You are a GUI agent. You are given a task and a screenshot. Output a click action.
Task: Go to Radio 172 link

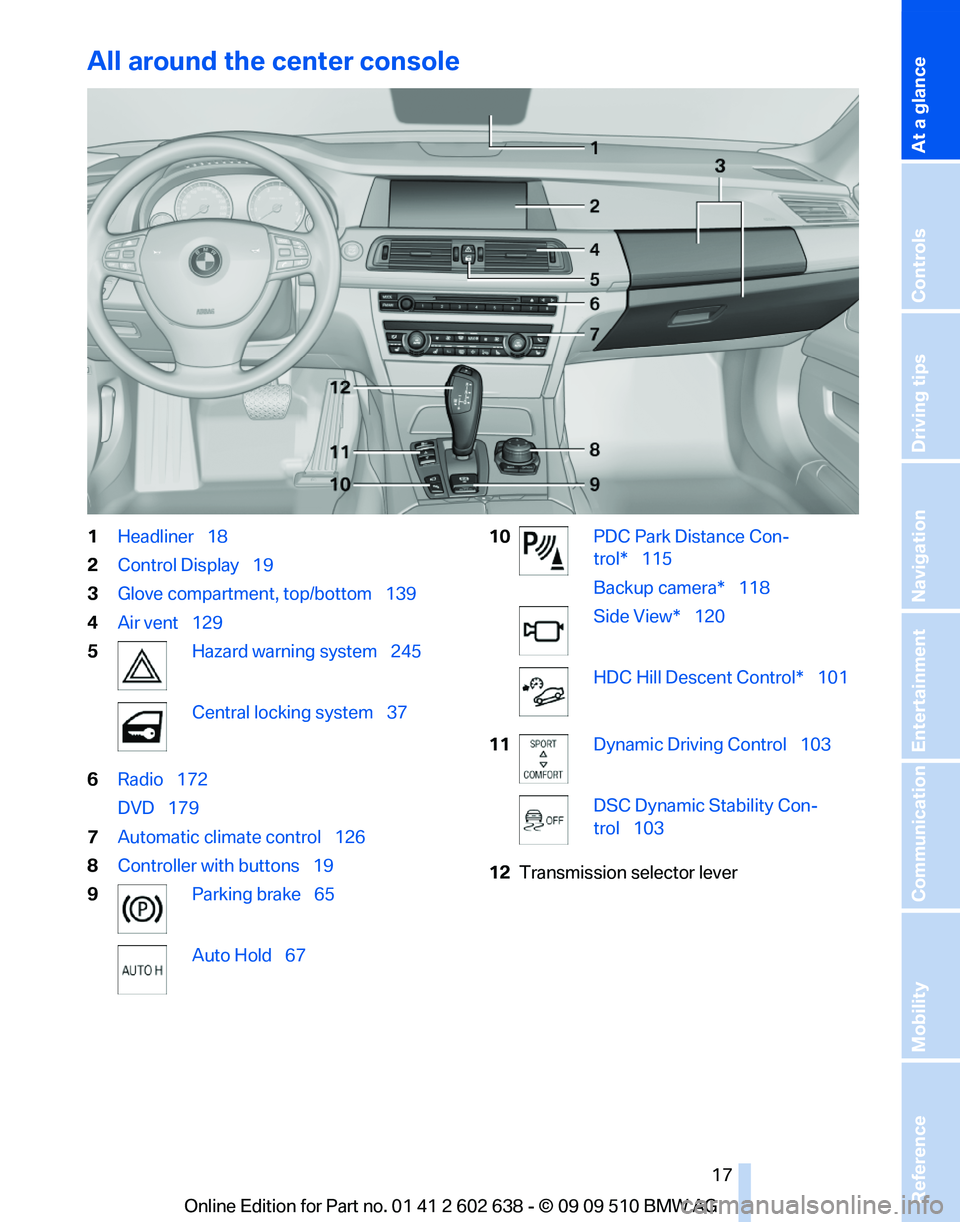pyautogui.click(x=162, y=779)
